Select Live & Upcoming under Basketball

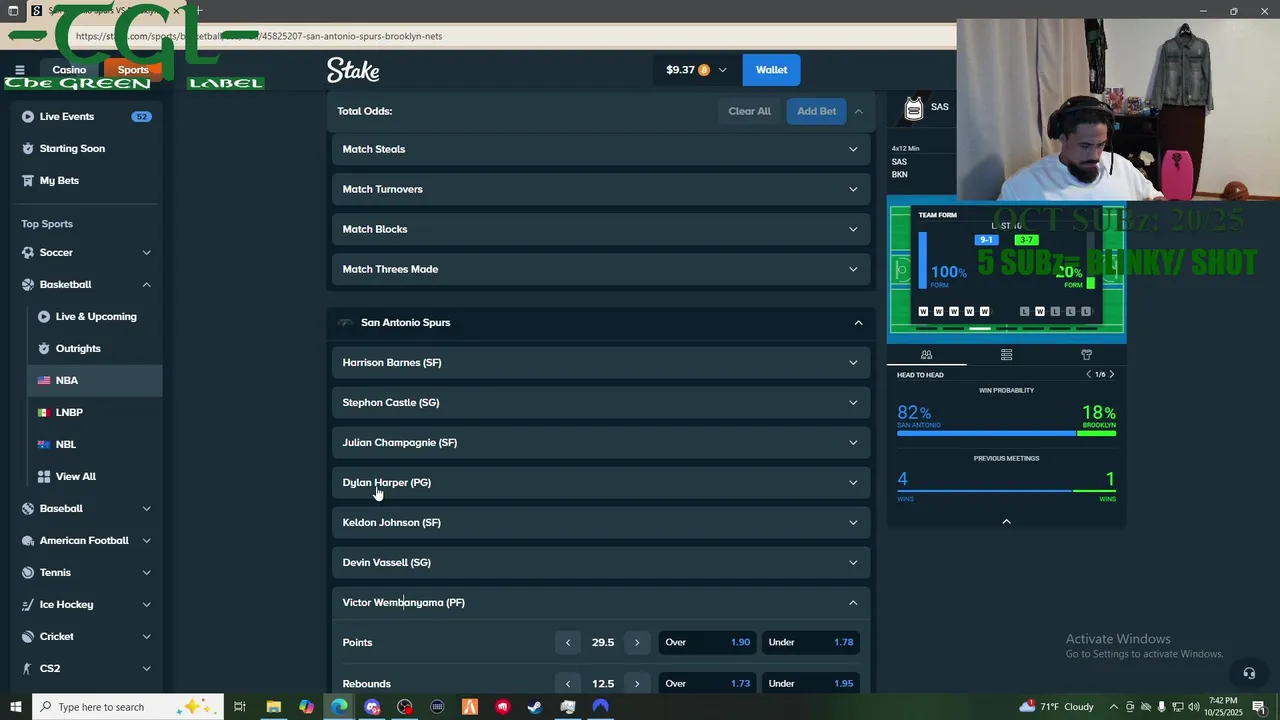click(95, 317)
